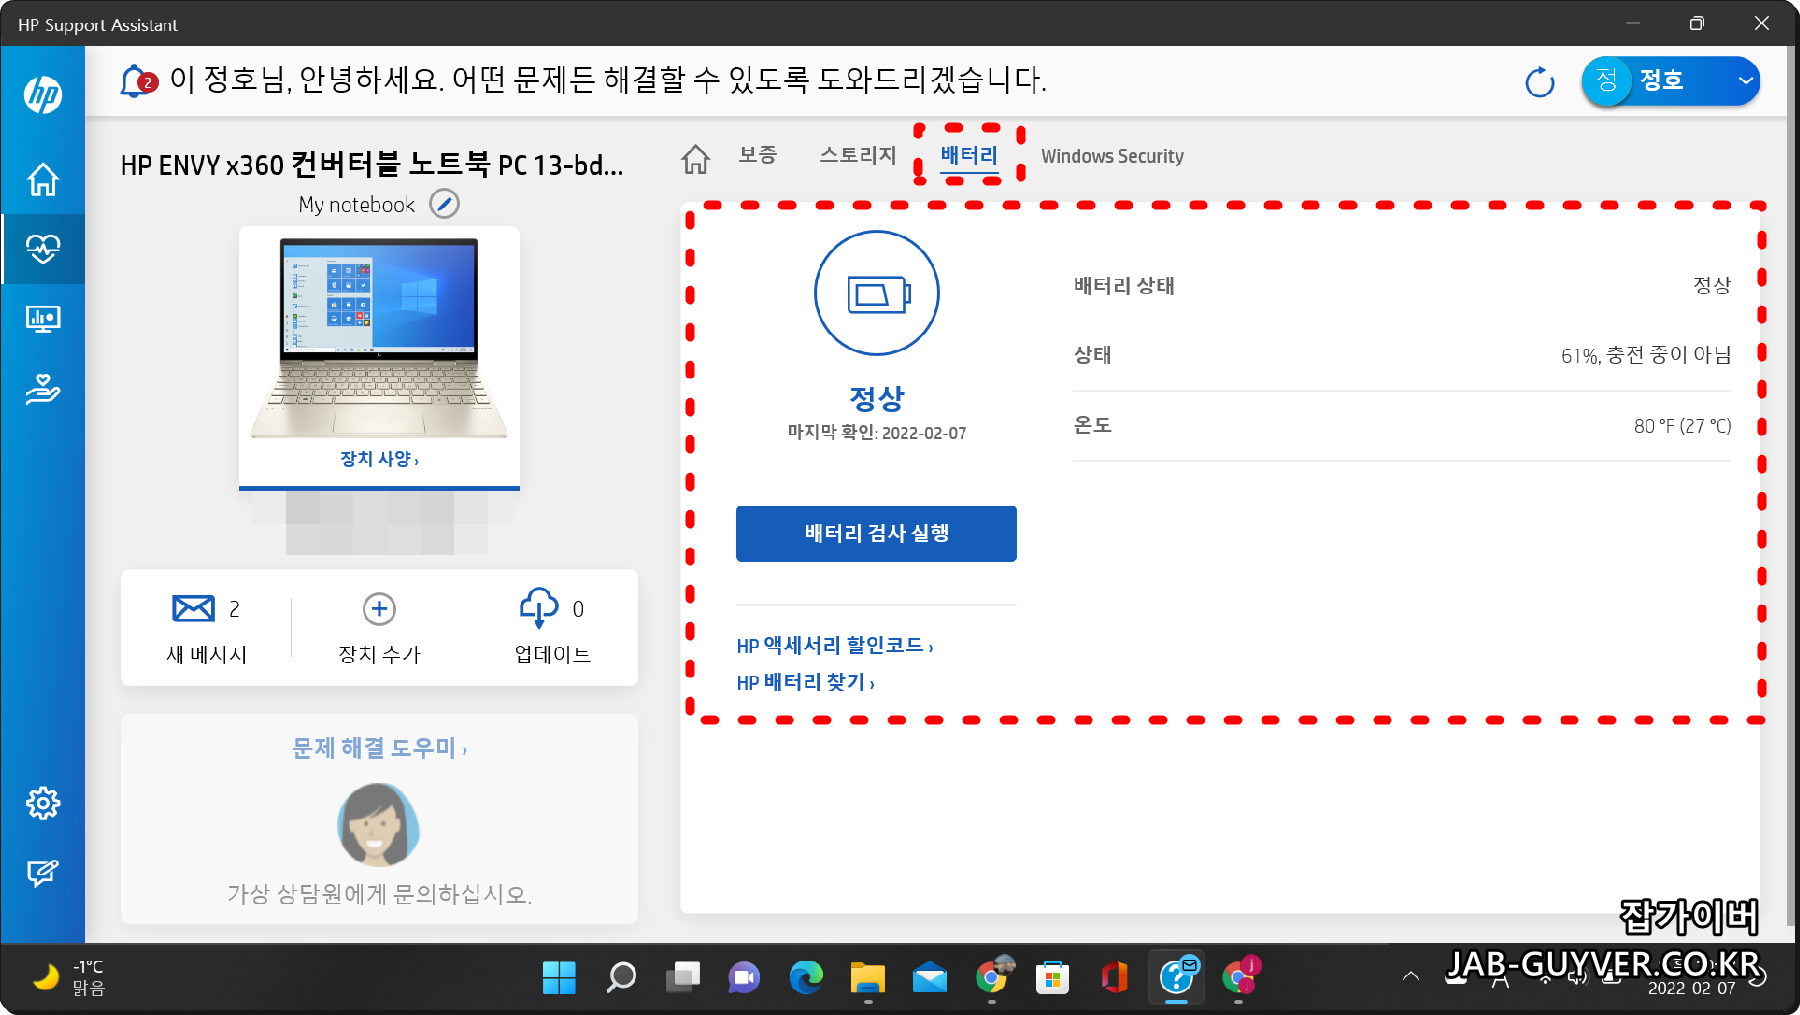Viewport: 1800px width, 1015px height.
Task: Click the virtual agent avatar
Action: [378, 825]
